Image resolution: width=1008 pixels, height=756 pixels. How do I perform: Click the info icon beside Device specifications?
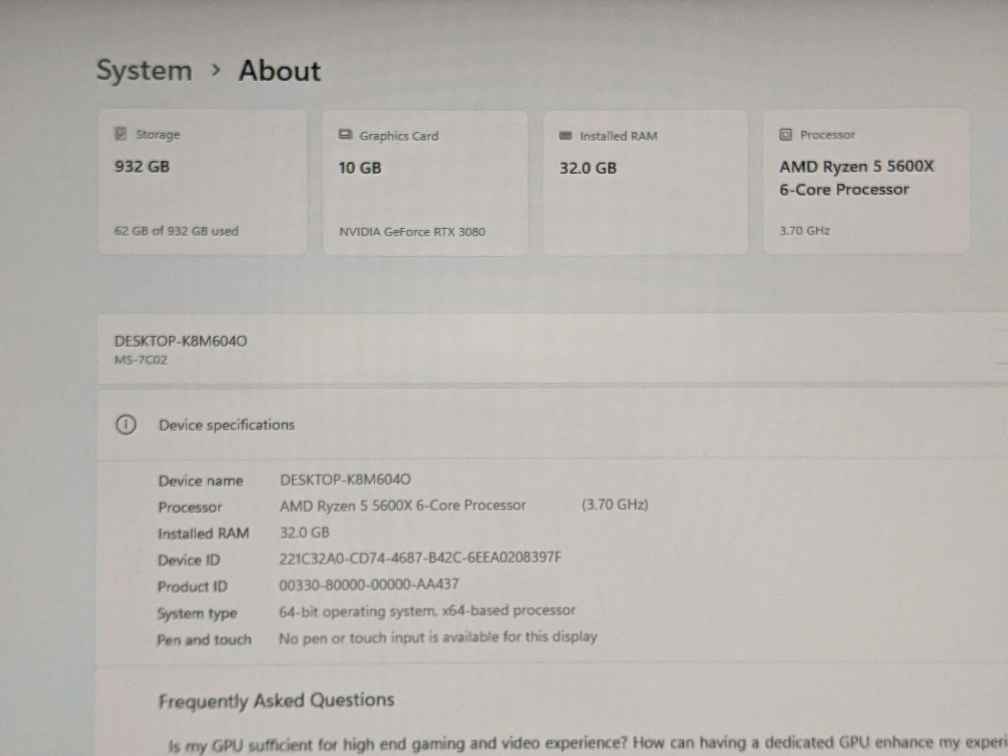(x=125, y=425)
